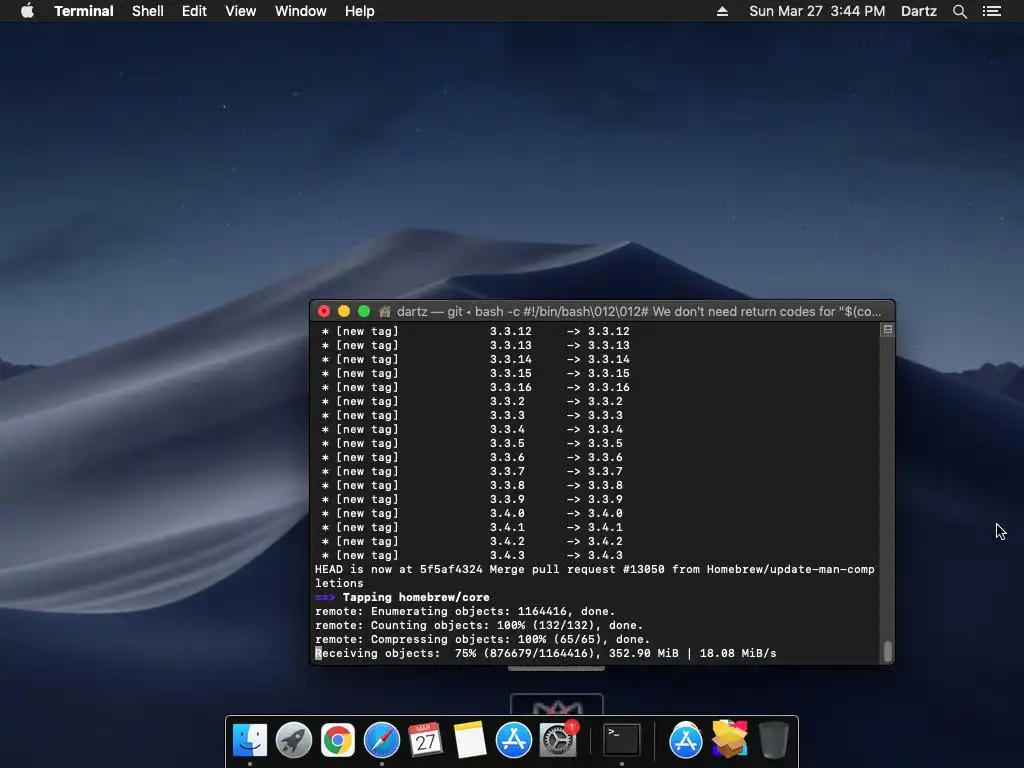This screenshot has width=1024, height=768.
Task: Open the colorful box icon in Dock
Action: click(729, 739)
